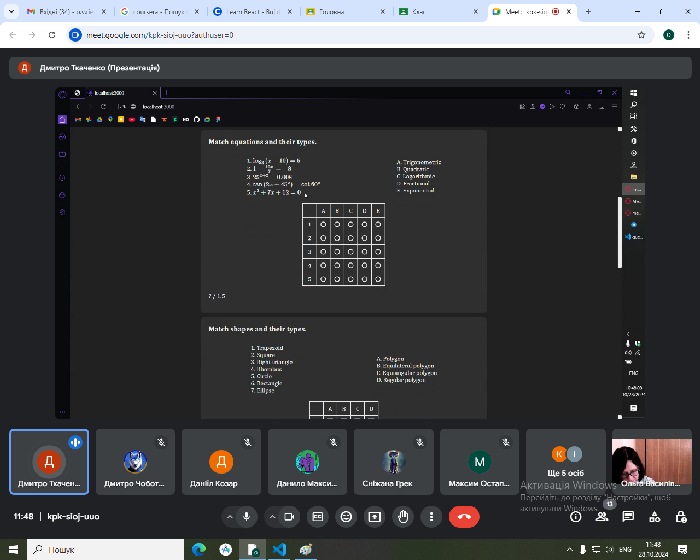Open host controls lock icon
Image resolution: width=700 pixels, height=560 pixels.
click(x=679, y=516)
